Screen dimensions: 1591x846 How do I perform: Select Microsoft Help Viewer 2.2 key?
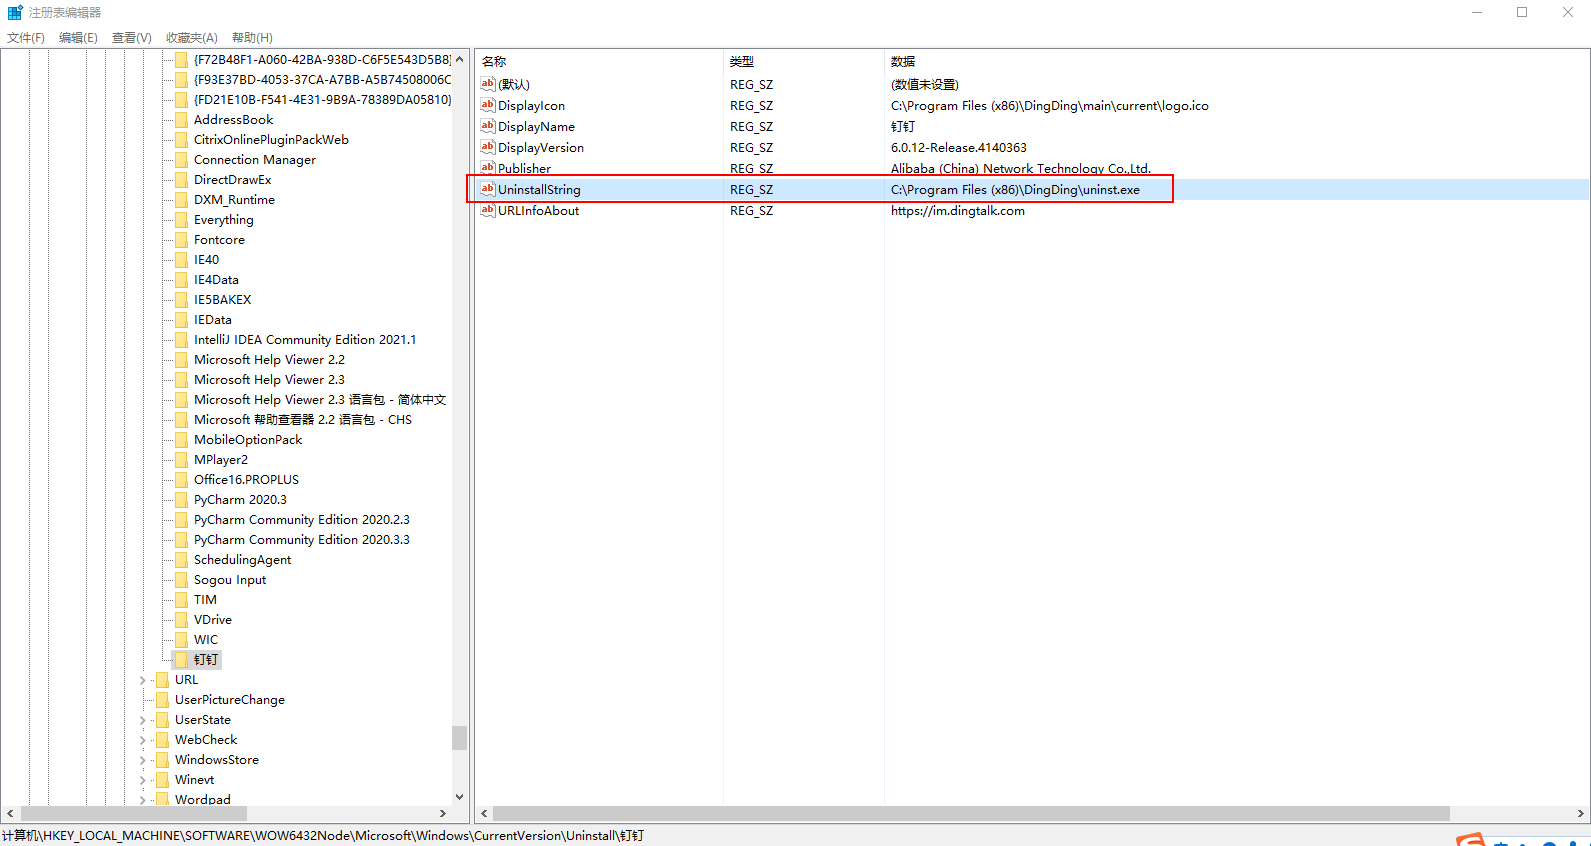[x=269, y=360]
